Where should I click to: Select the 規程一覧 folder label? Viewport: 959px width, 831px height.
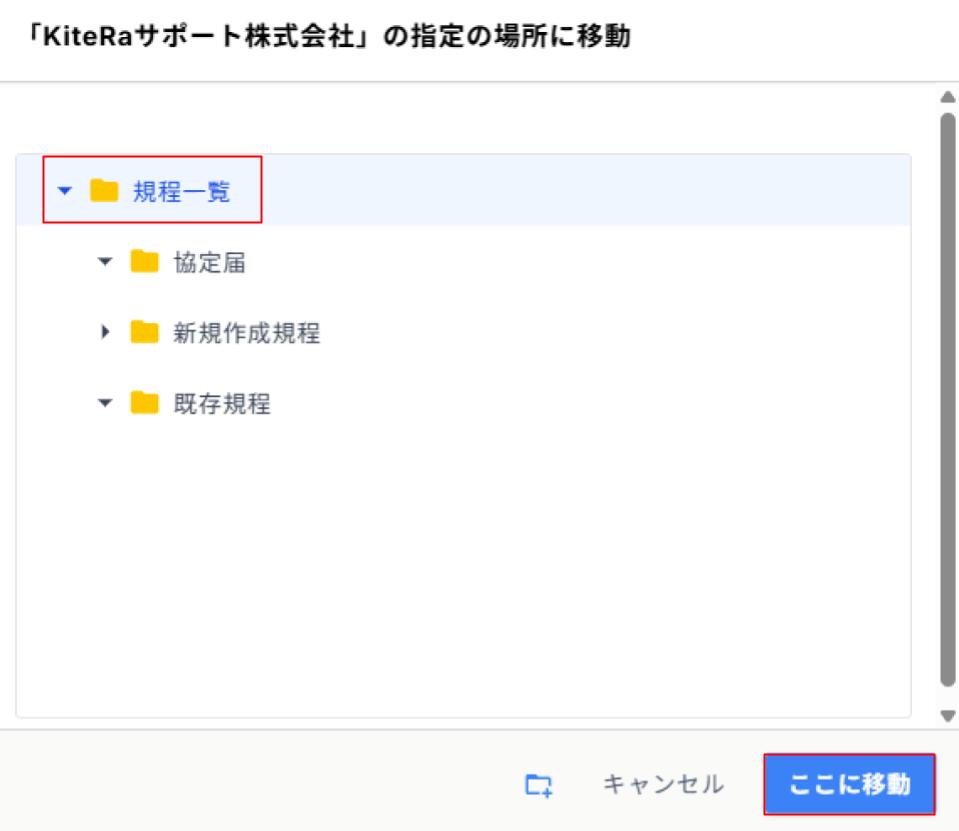(182, 191)
